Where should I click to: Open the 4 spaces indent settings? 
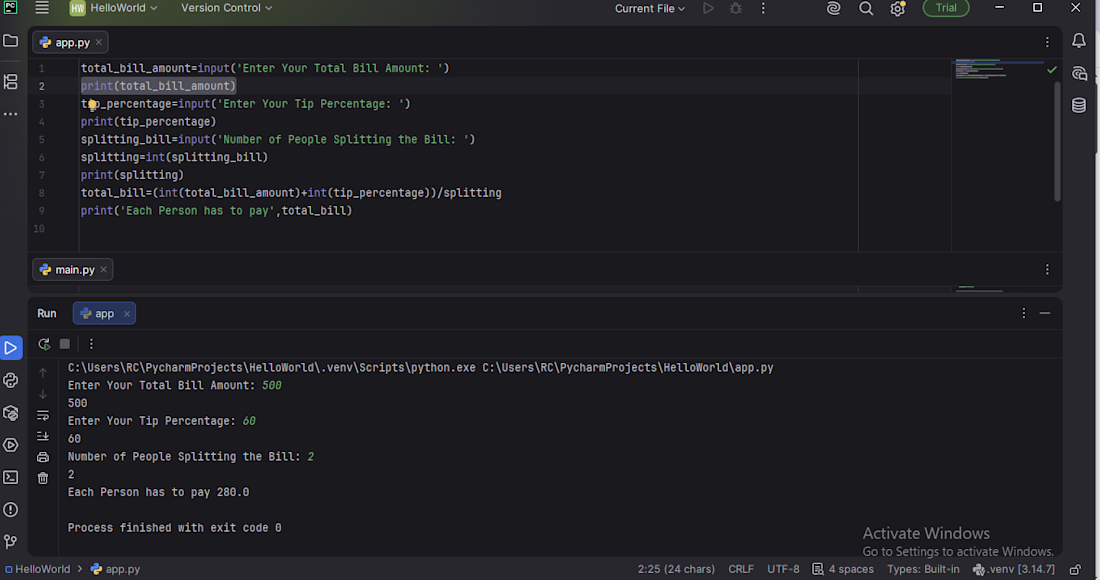(843, 569)
